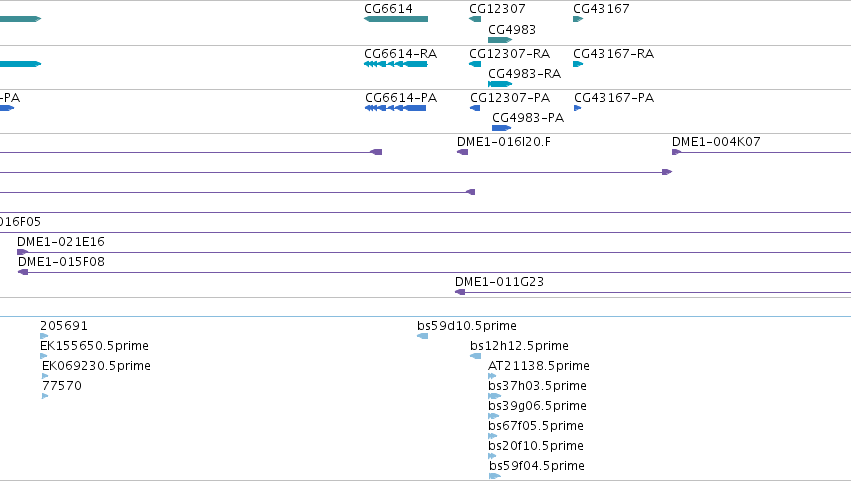Select the CG6614 gene glyph
This screenshot has height=481, width=851.
(x=396, y=19)
